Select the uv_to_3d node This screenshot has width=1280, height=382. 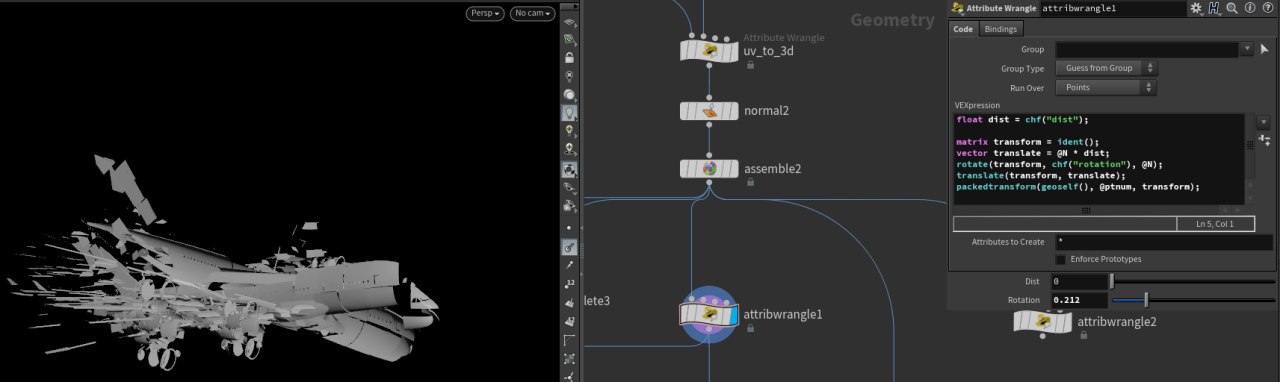point(709,51)
